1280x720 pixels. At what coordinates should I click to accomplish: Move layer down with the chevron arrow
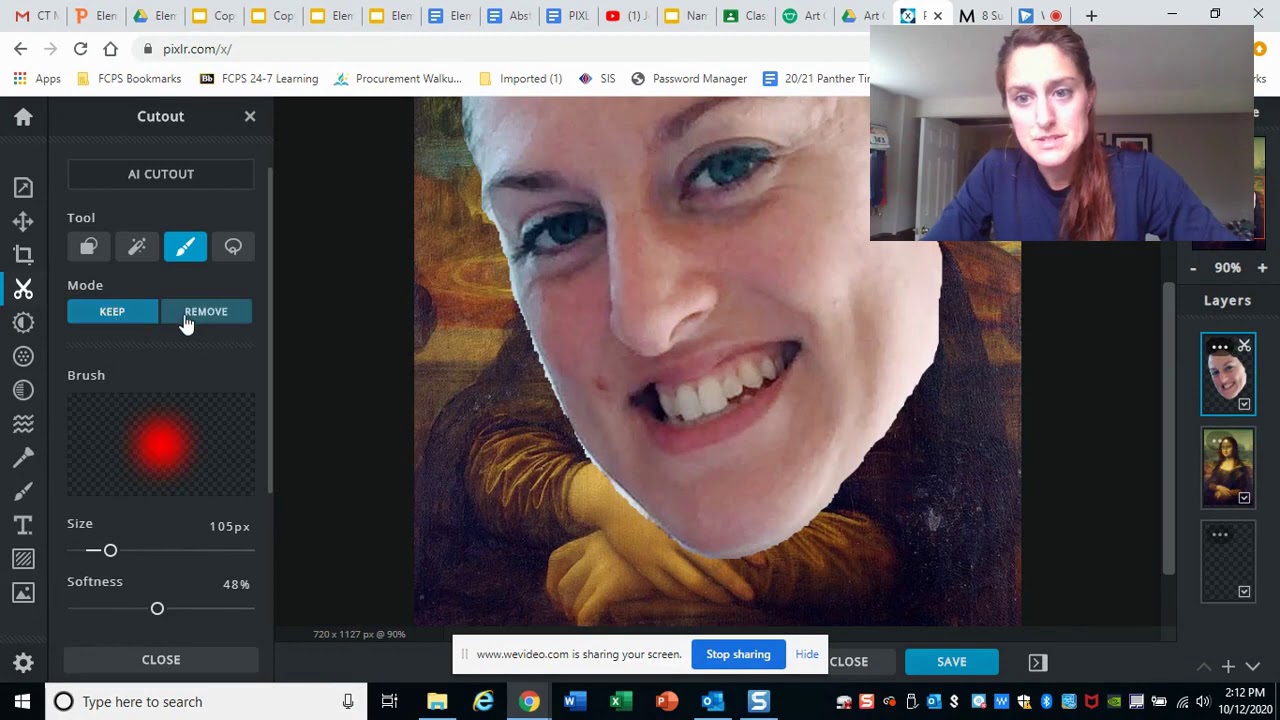click(x=1252, y=666)
